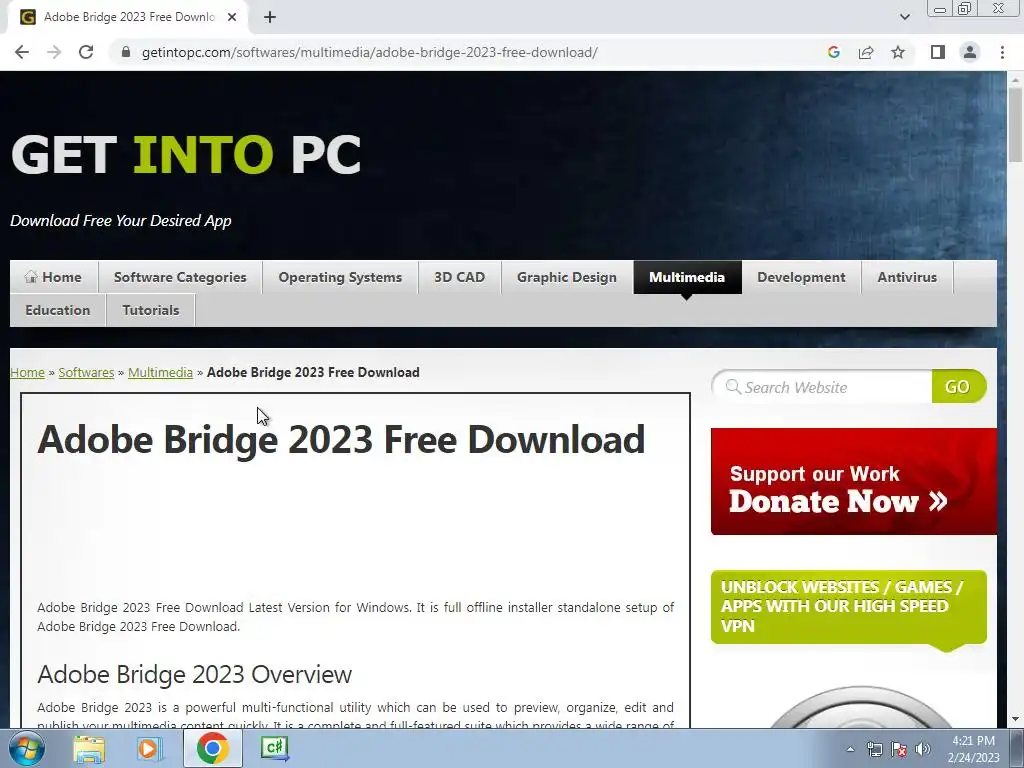Open the Operating Systems menu
The width and height of the screenshot is (1024, 768).
pos(340,277)
